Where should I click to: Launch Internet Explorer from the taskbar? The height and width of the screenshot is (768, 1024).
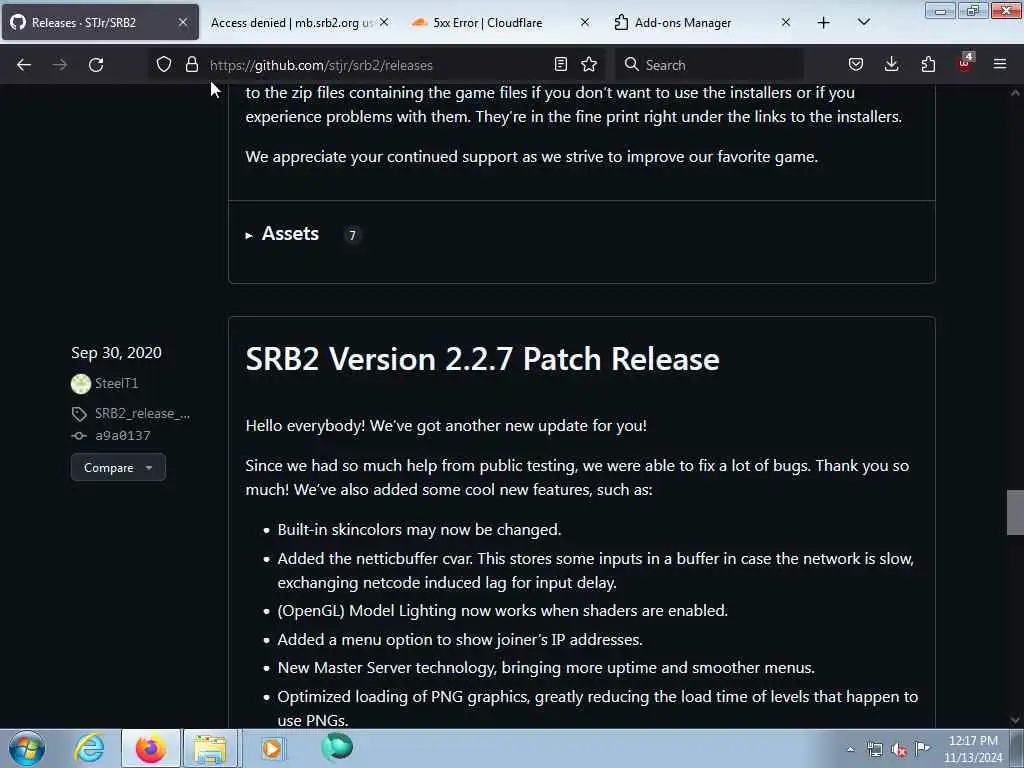(x=89, y=748)
